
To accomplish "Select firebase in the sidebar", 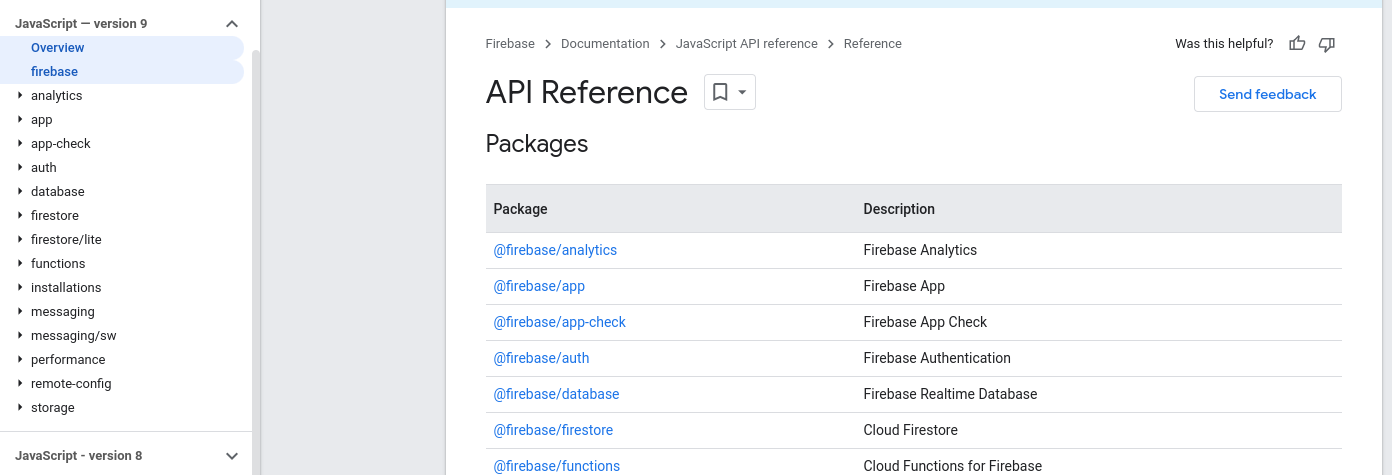I will coord(54,72).
